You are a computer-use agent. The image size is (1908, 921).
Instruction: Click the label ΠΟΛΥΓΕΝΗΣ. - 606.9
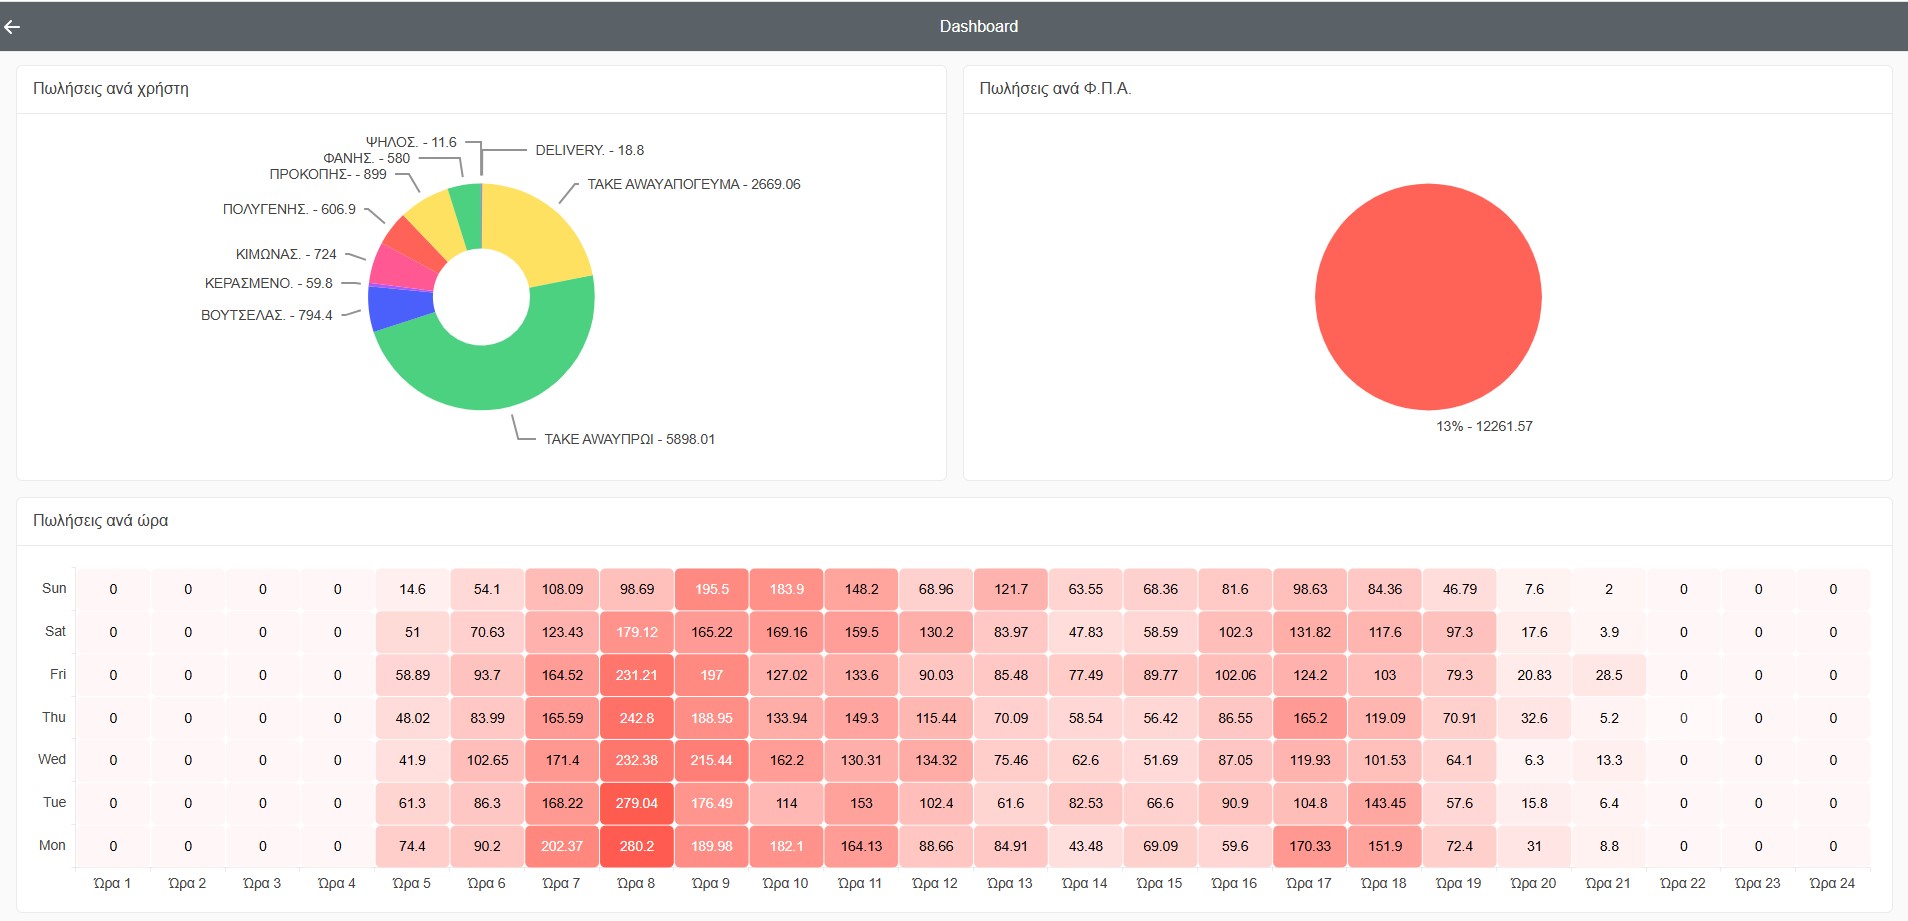[289, 209]
